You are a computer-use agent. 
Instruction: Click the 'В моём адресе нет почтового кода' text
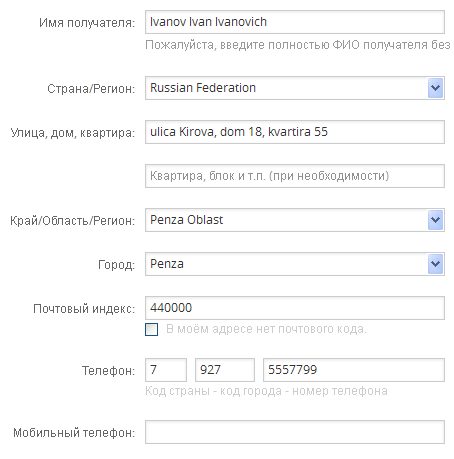click(x=266, y=329)
